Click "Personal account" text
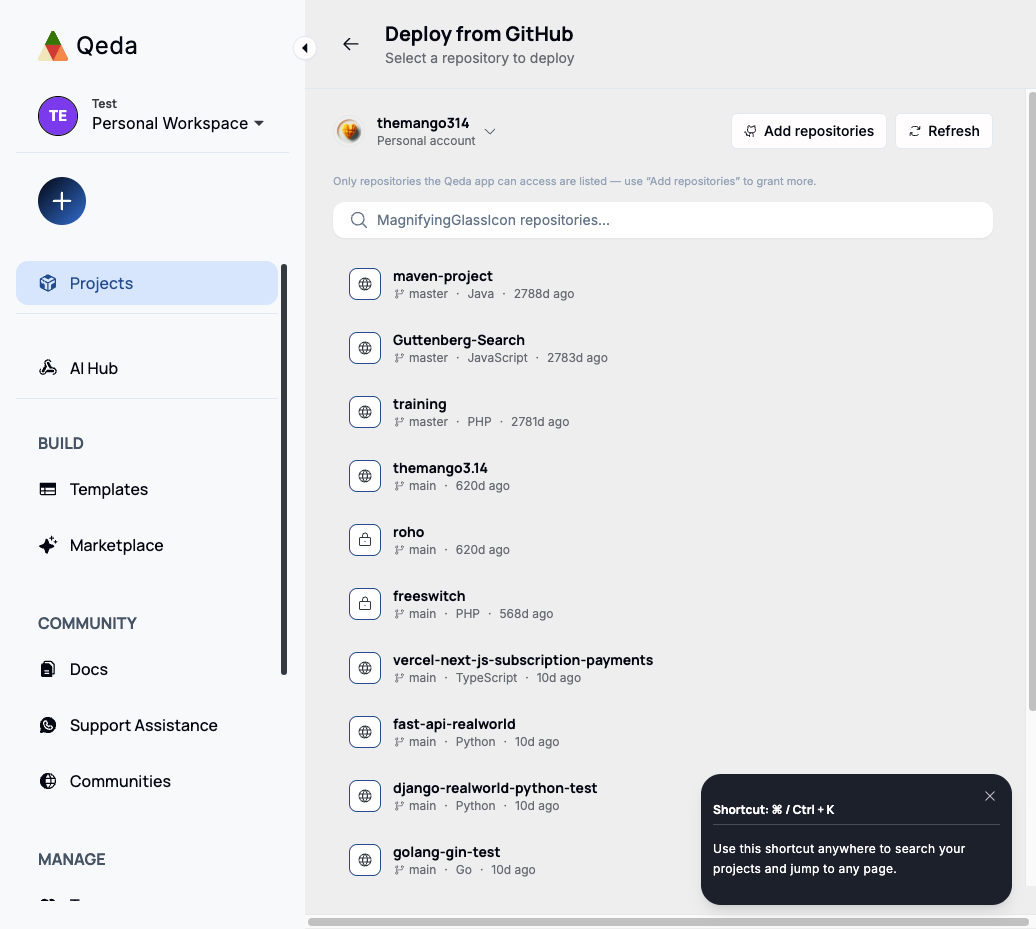Screen dimensions: 1036x929 (426, 141)
